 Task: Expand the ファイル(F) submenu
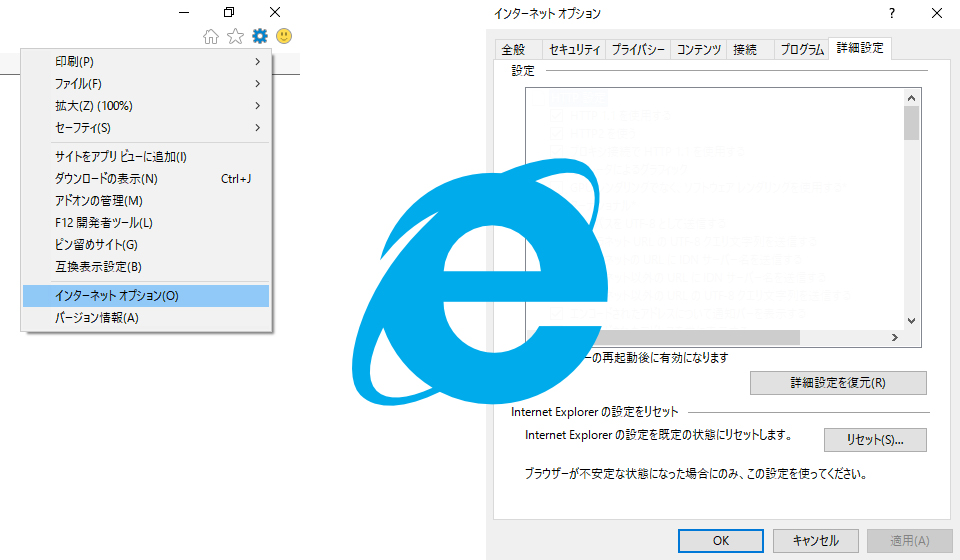pyautogui.click(x=146, y=84)
